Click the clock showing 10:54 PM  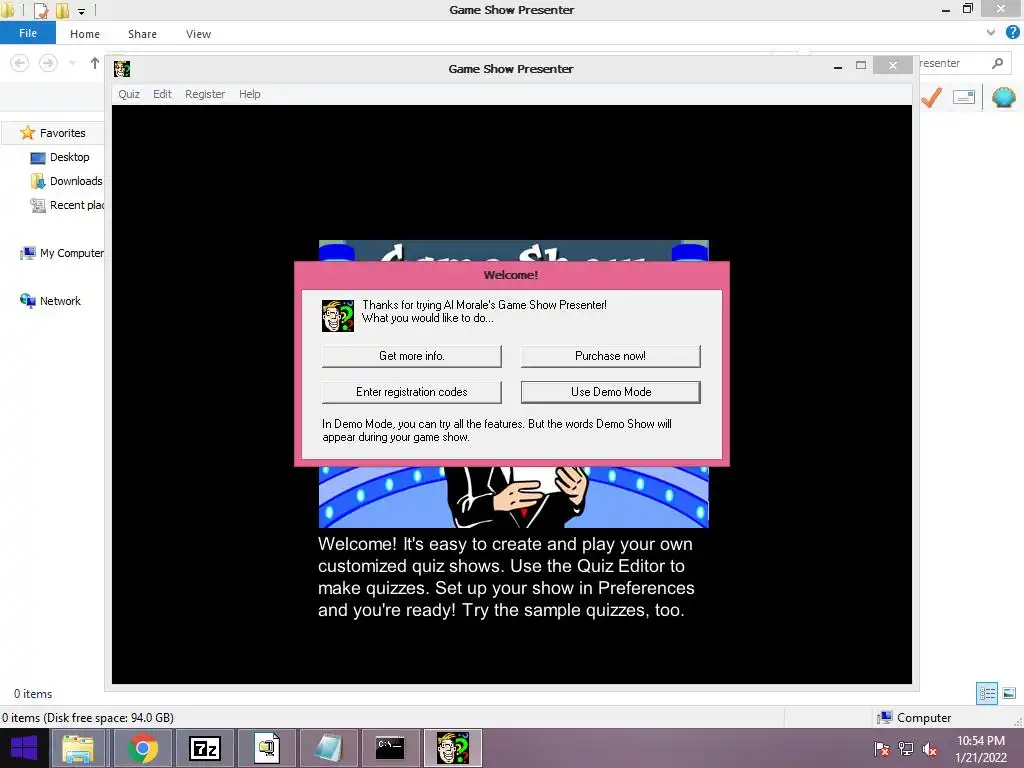coord(981,749)
